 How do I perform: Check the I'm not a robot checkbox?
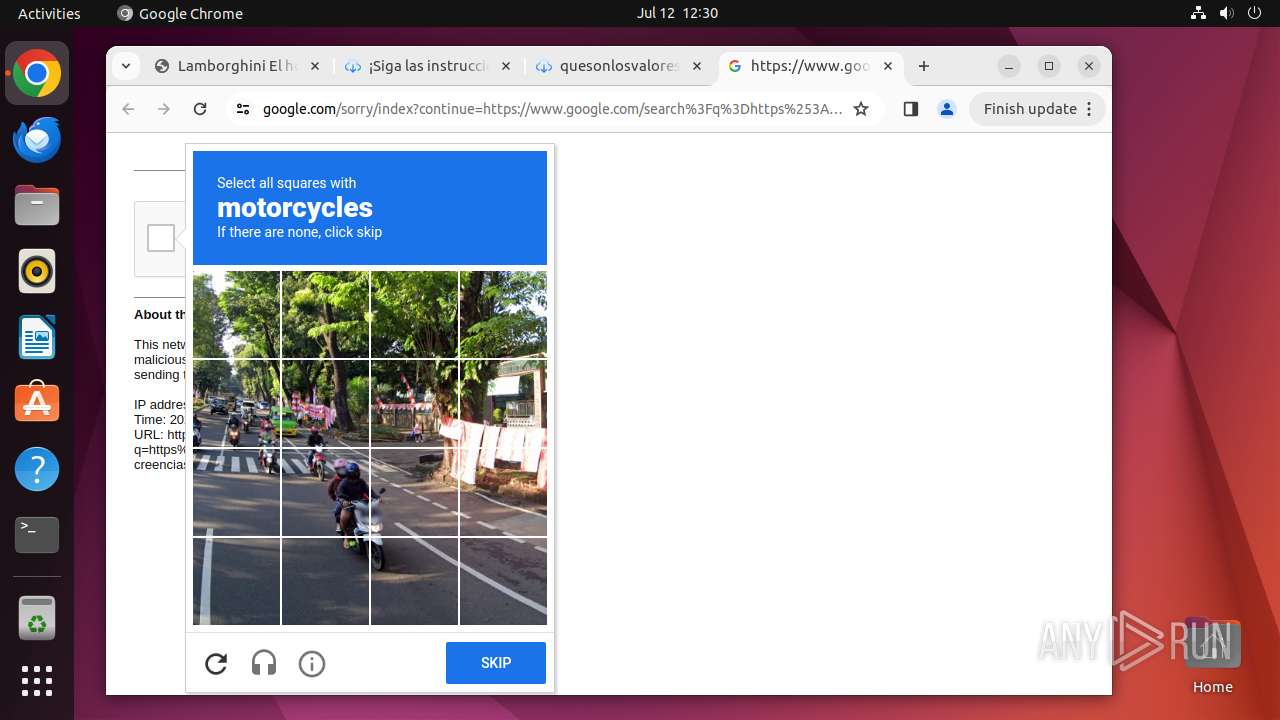(x=161, y=238)
